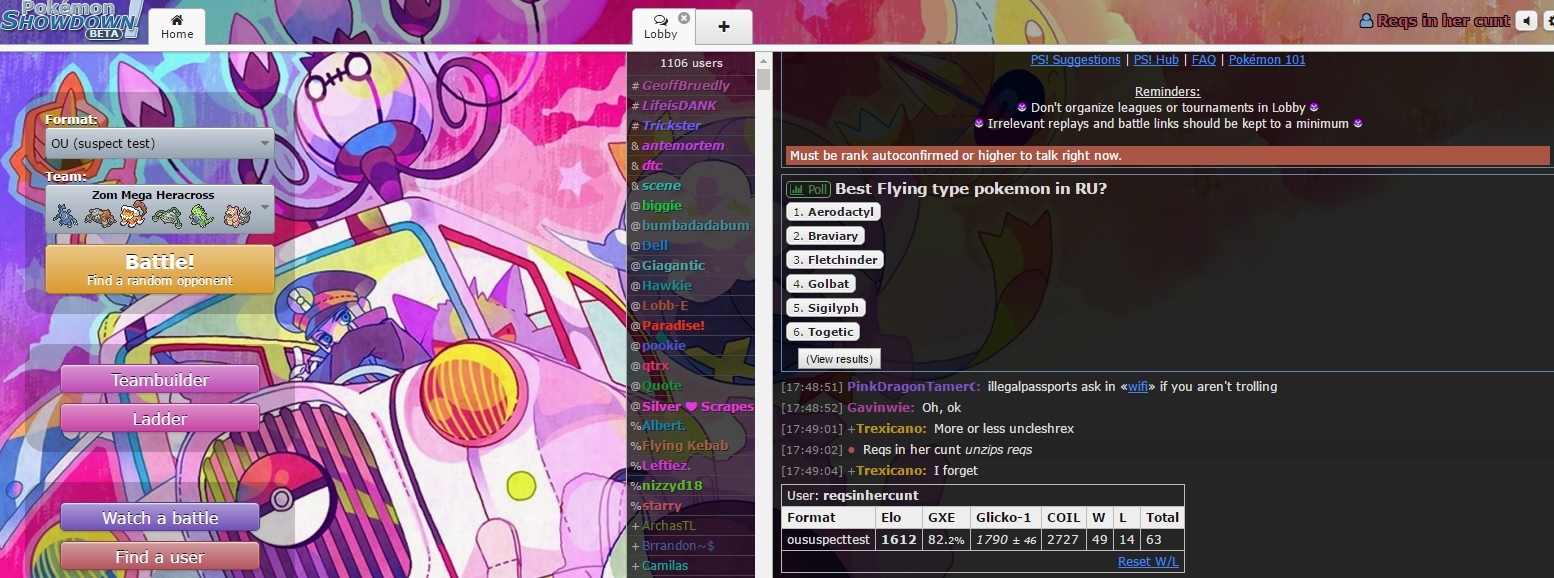The image size is (1554, 578).
Task: Vote for 5. Sigilyph in poll
Action: (x=825, y=308)
